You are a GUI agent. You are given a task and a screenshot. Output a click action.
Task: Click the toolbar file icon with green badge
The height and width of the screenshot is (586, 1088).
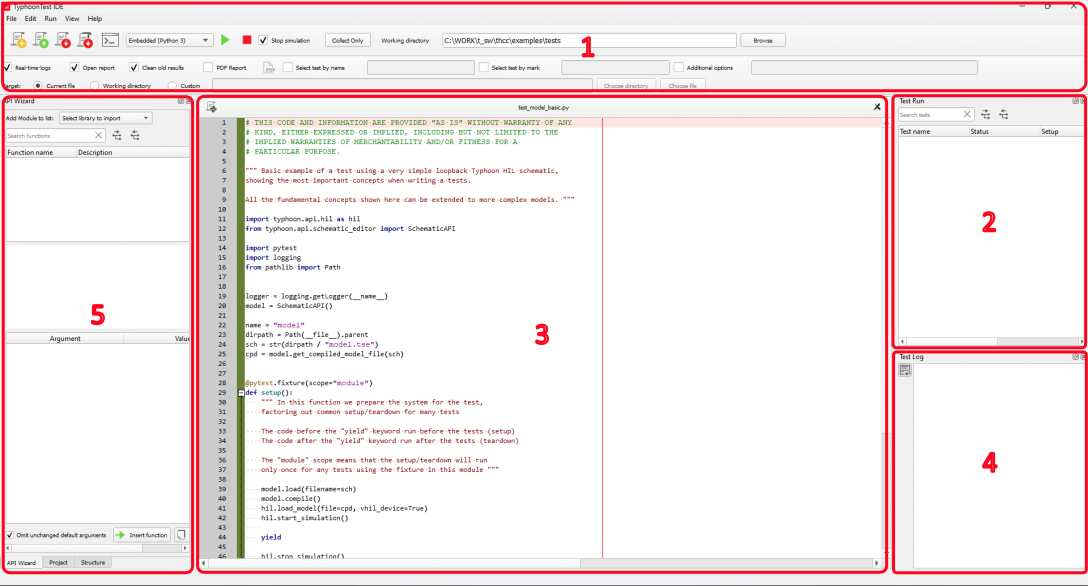point(41,40)
